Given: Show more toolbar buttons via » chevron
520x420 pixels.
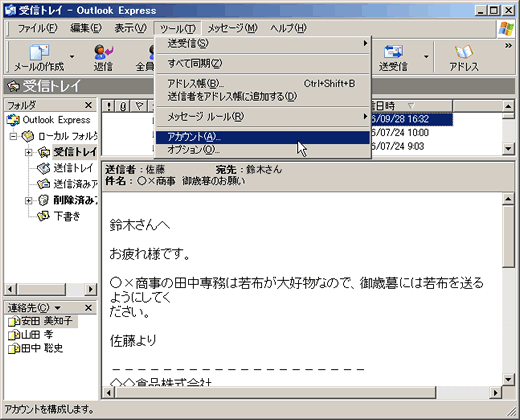Looking at the screenshot, I should click(508, 46).
